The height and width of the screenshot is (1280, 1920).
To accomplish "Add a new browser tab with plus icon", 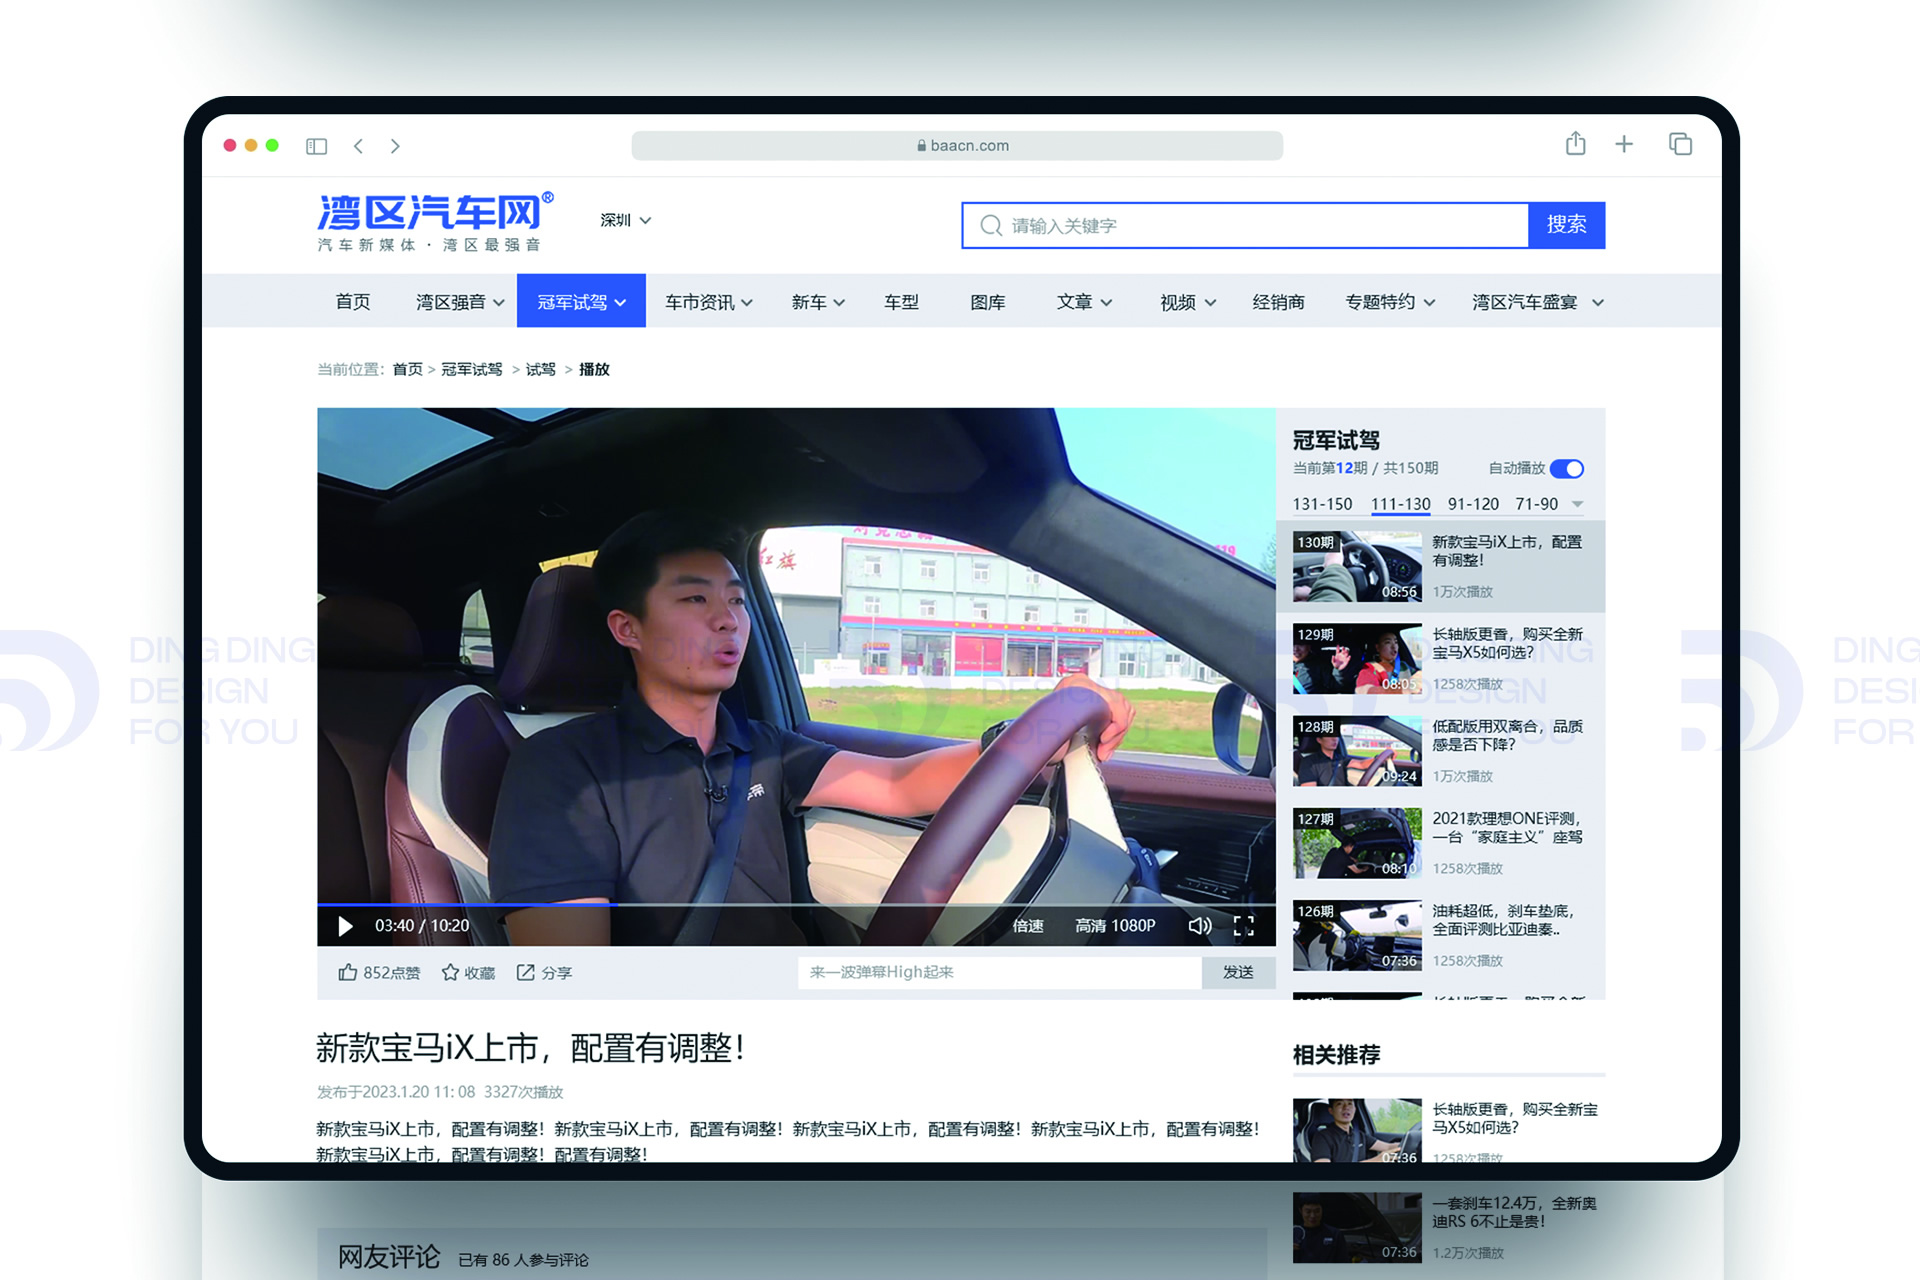I will pos(1624,144).
